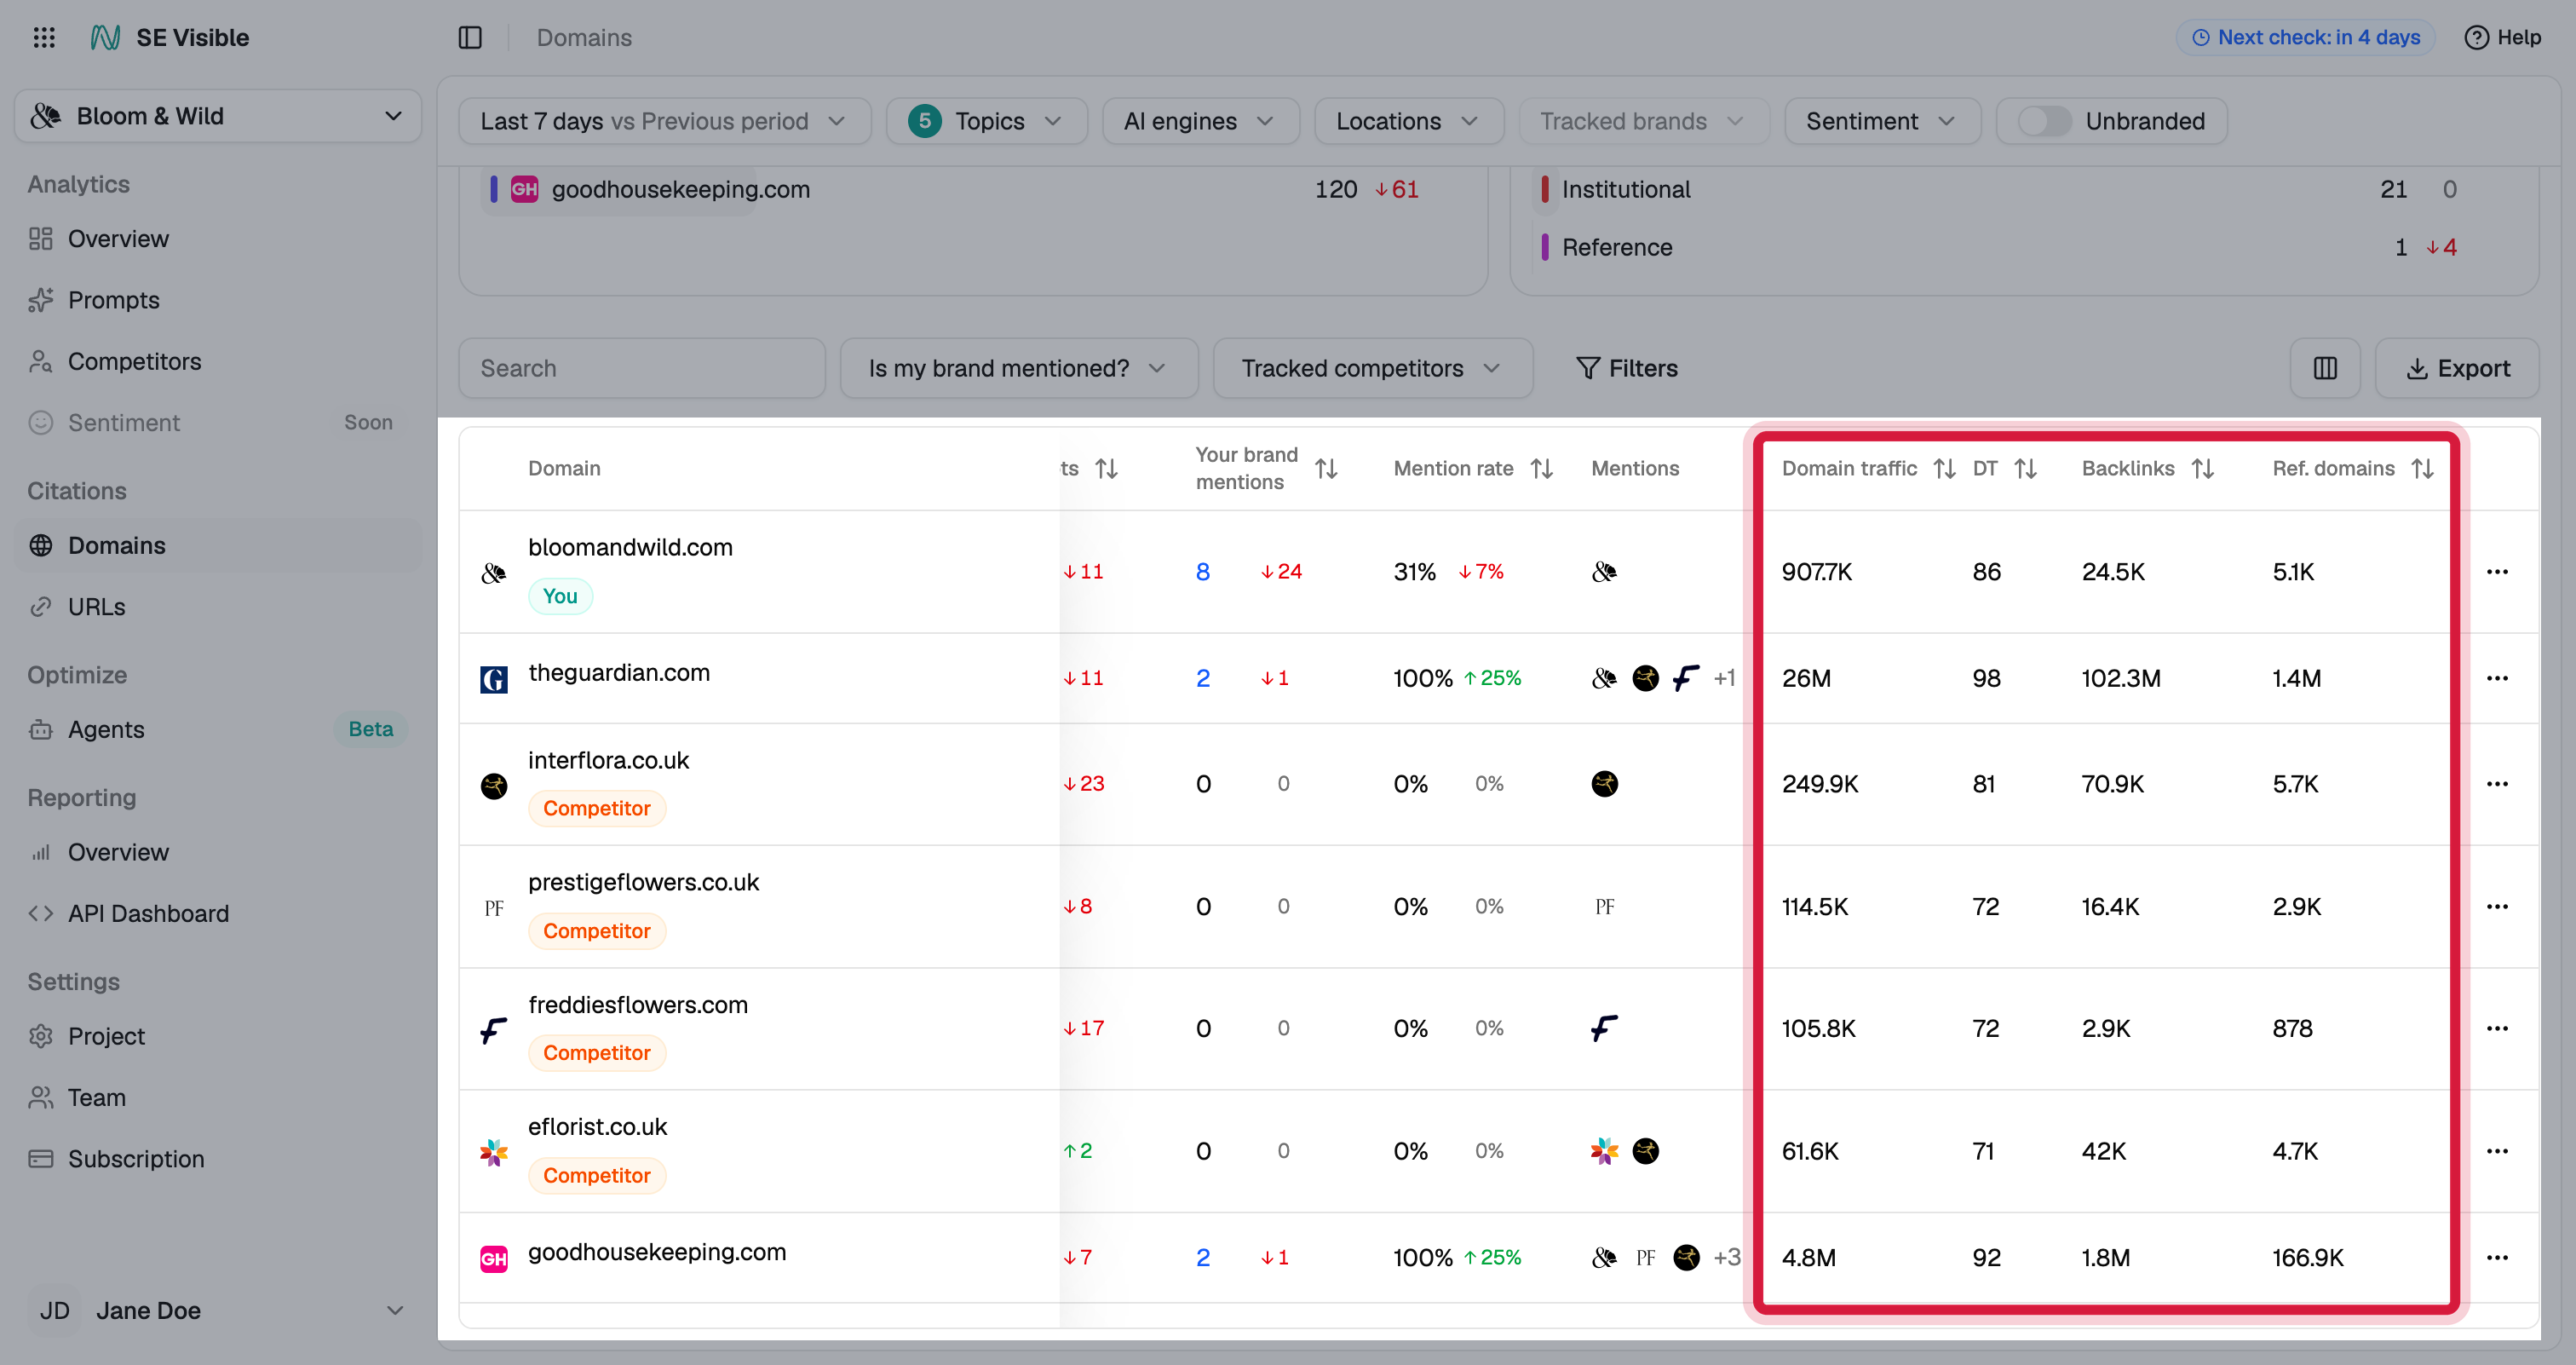Expand 'Is my brand mentioned?' dropdown
Viewport: 2576px width, 1365px height.
[x=1018, y=368]
